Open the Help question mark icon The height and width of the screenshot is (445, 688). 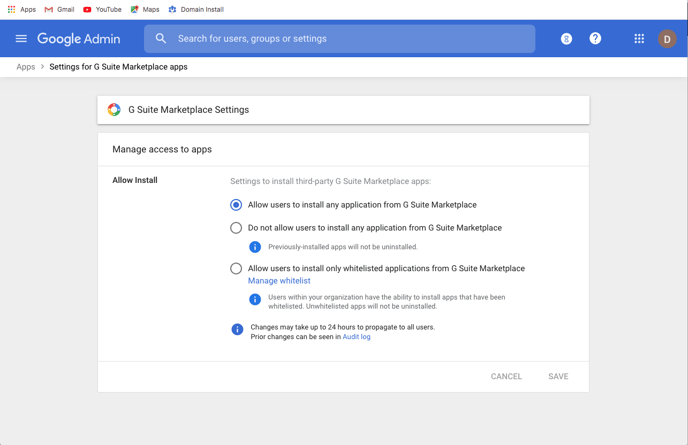coord(595,39)
